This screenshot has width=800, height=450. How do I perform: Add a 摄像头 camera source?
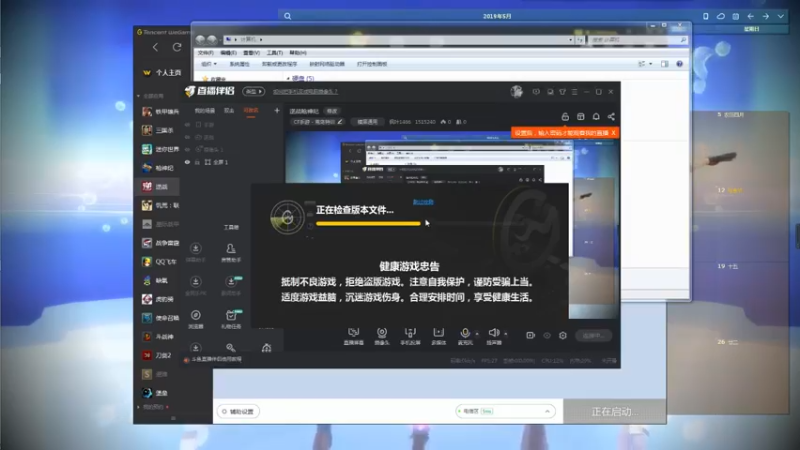coord(382,336)
